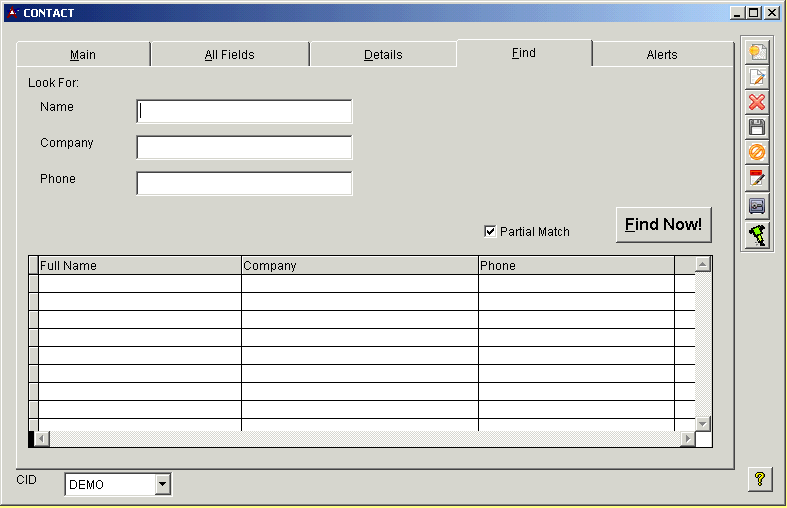
Task: Switch to the Main tab
Action: [x=83, y=55]
